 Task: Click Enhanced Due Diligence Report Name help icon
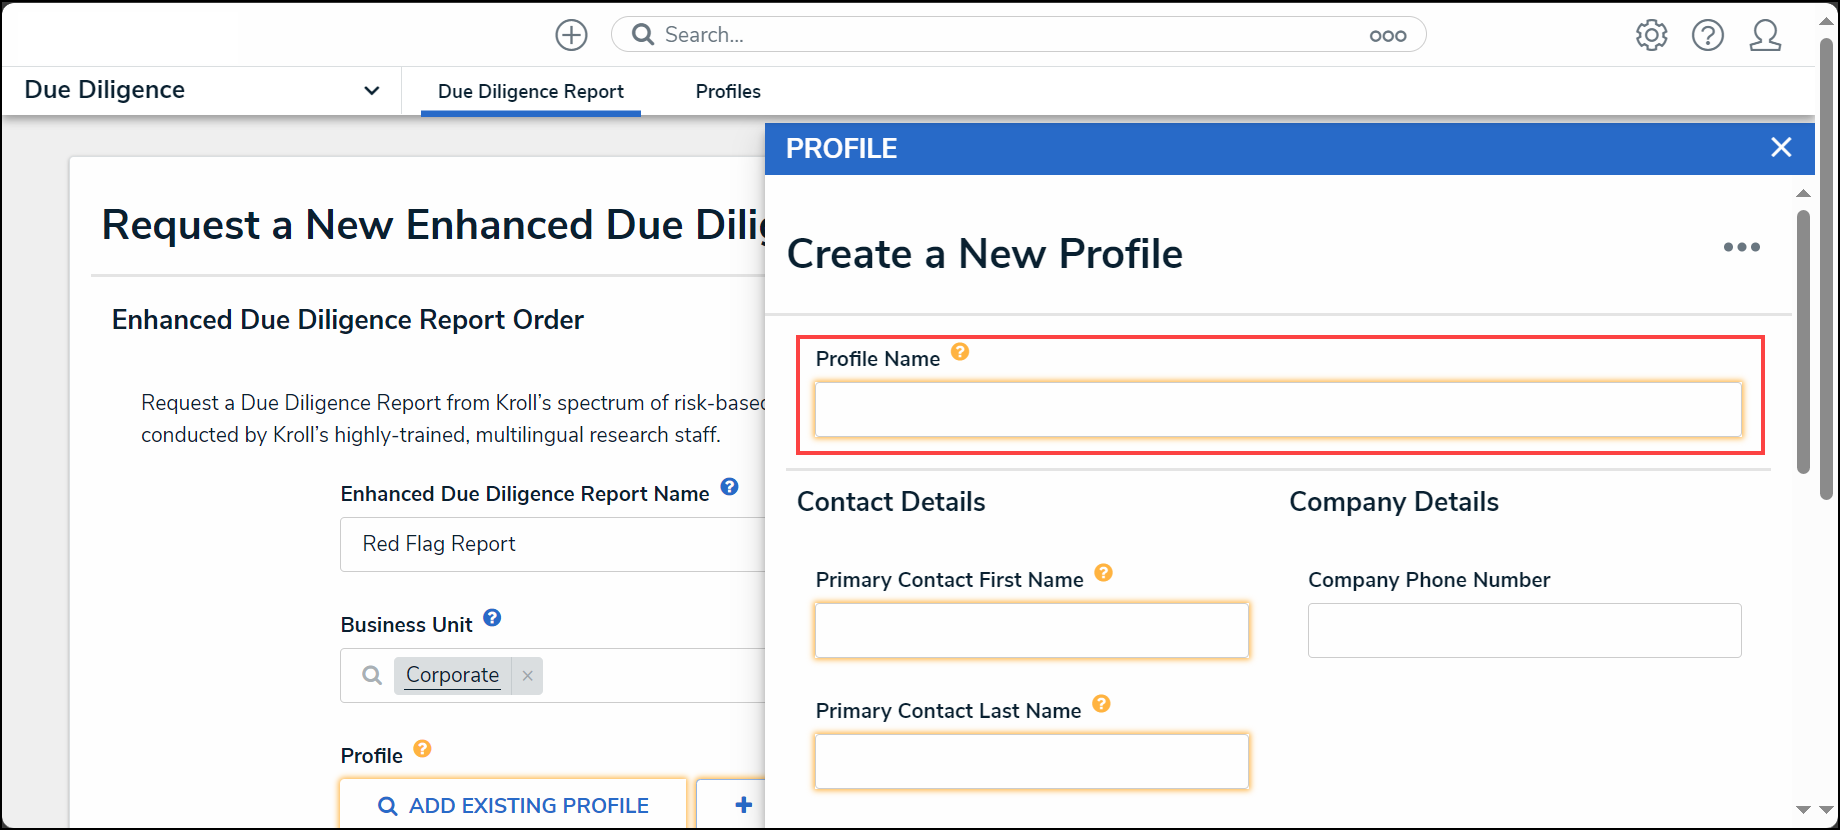[x=729, y=487]
